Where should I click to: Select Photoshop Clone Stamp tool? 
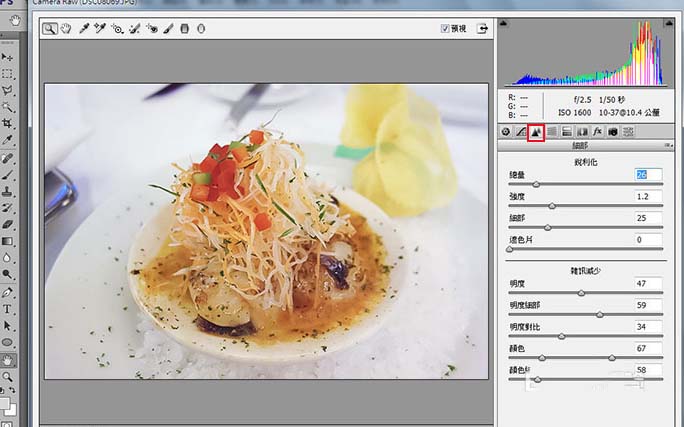tap(7, 191)
